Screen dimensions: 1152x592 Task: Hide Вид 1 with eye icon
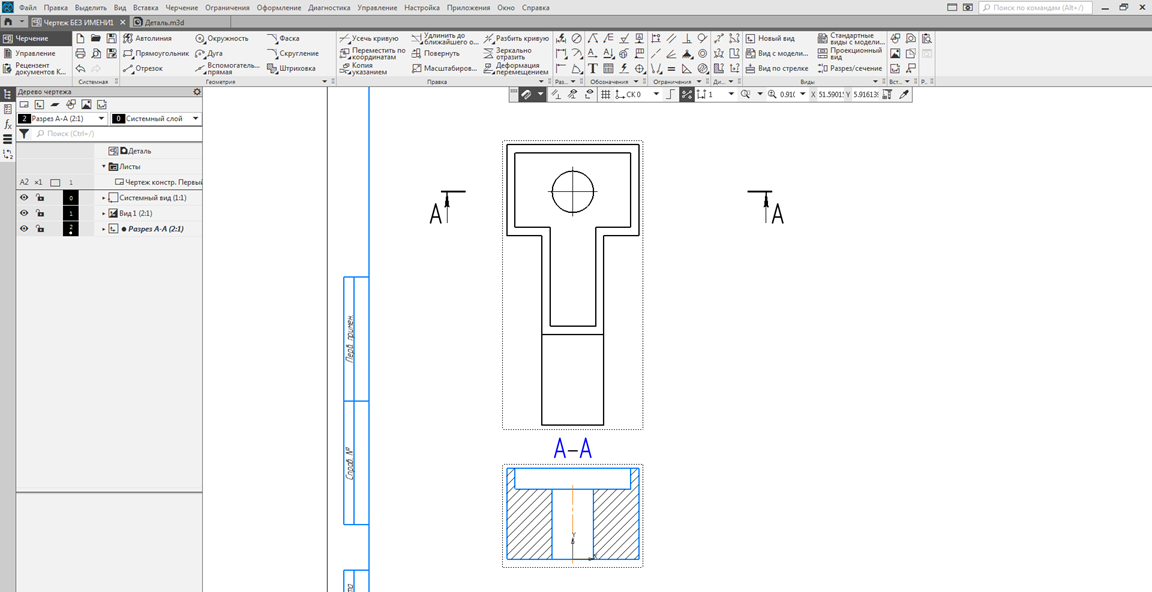tap(24, 213)
